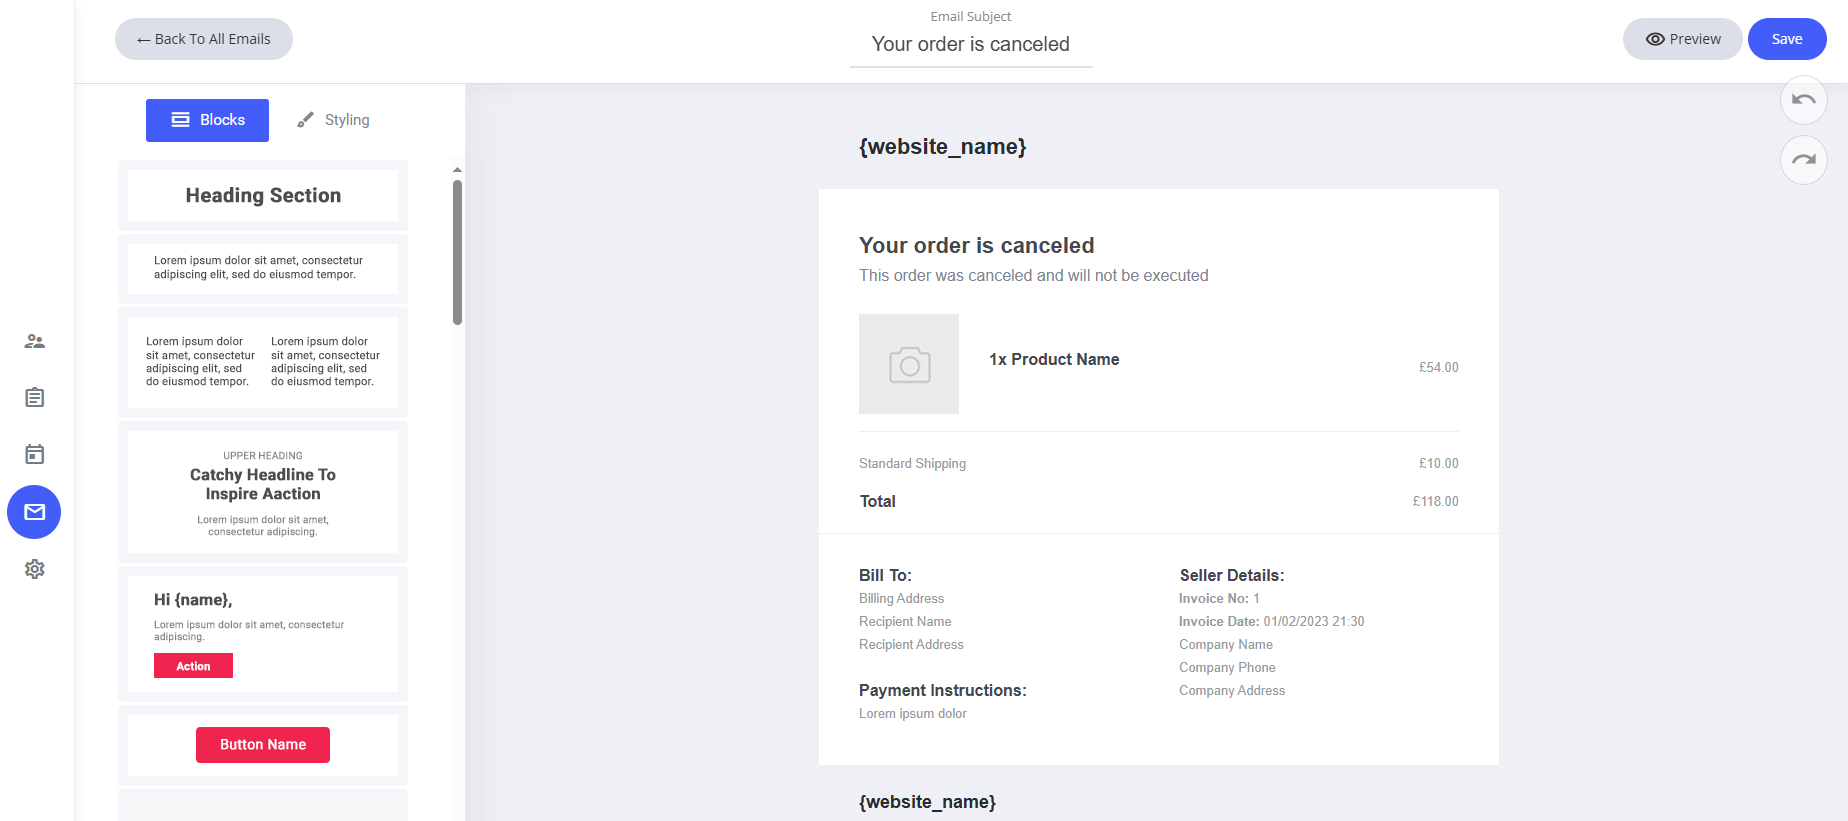Viewport: 1848px width, 821px height.
Task: Open the clipboard orders sidebar icon
Action: pyautogui.click(x=34, y=398)
